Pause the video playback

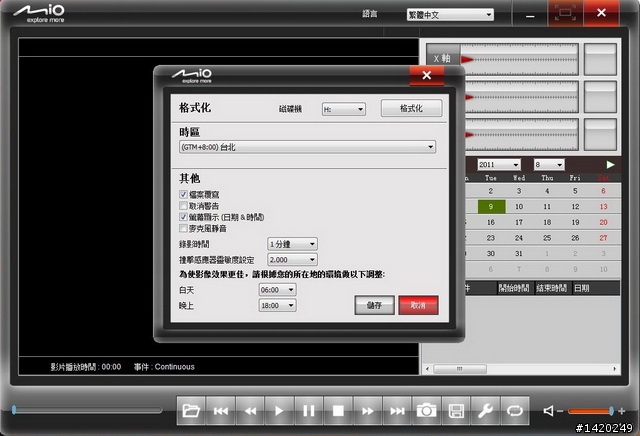pyautogui.click(x=309, y=411)
